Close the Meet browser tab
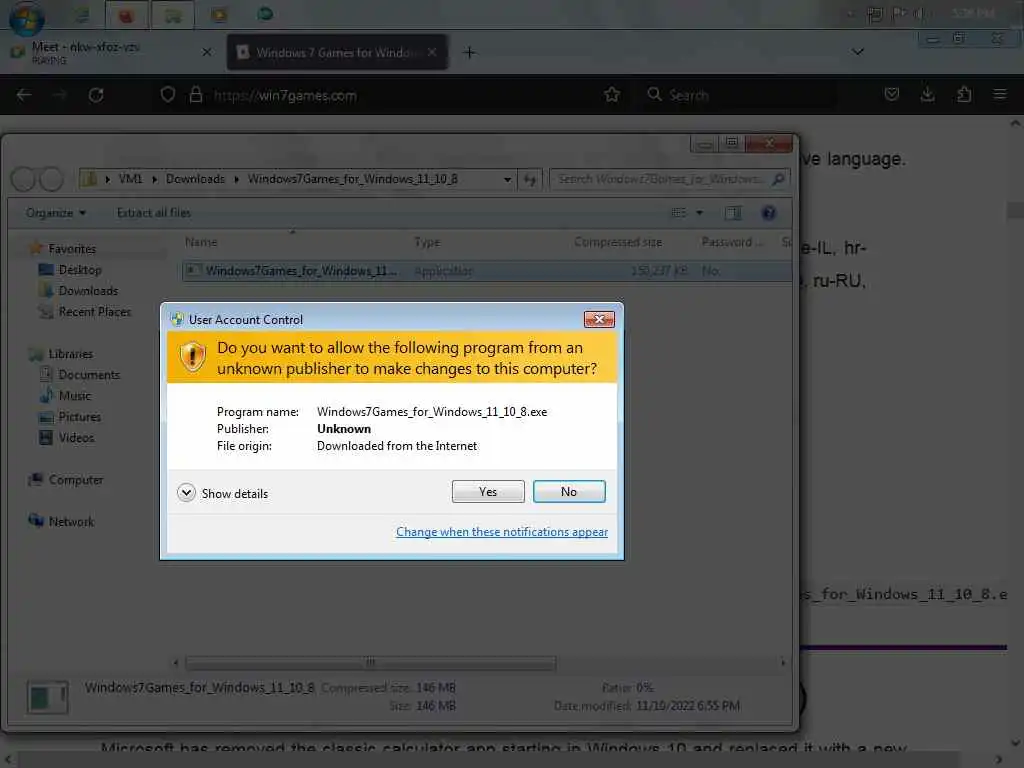The height and width of the screenshot is (768, 1024). click(206, 52)
